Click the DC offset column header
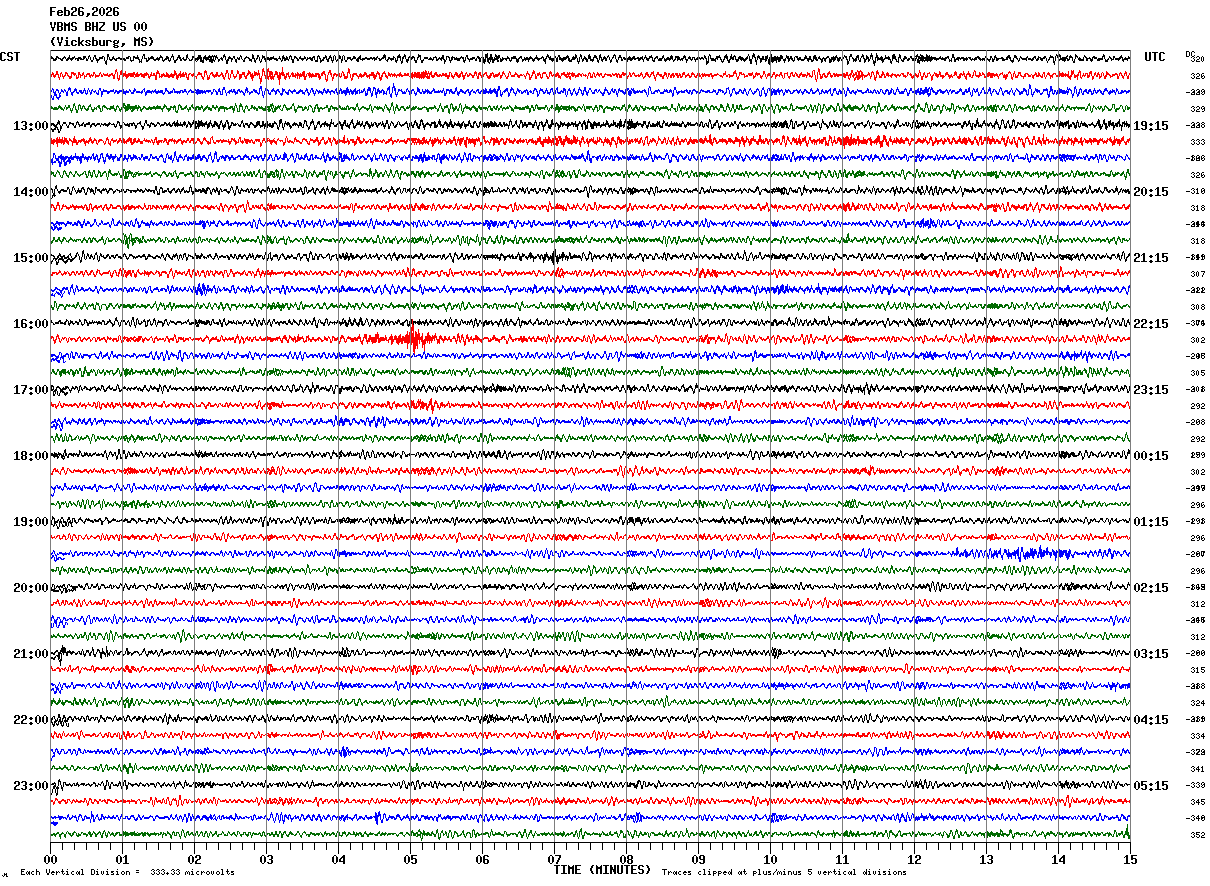Image resolution: width=1210 pixels, height=886 pixels. coord(1190,54)
